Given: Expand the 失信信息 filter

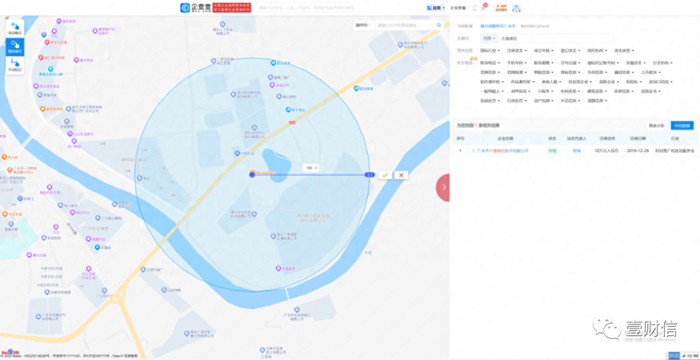Looking at the screenshot, I should (x=571, y=100).
